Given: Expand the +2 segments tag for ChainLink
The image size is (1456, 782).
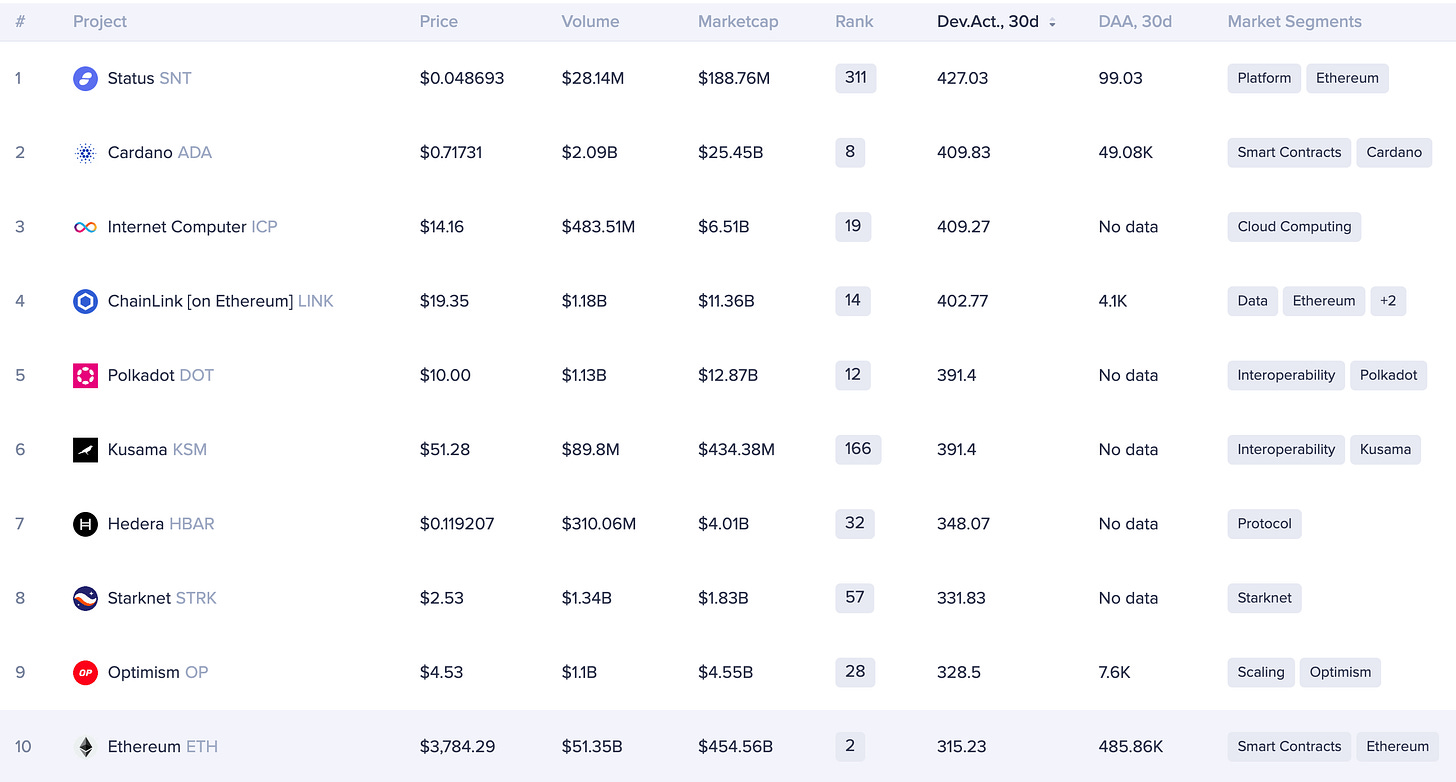Looking at the screenshot, I should tap(1388, 301).
